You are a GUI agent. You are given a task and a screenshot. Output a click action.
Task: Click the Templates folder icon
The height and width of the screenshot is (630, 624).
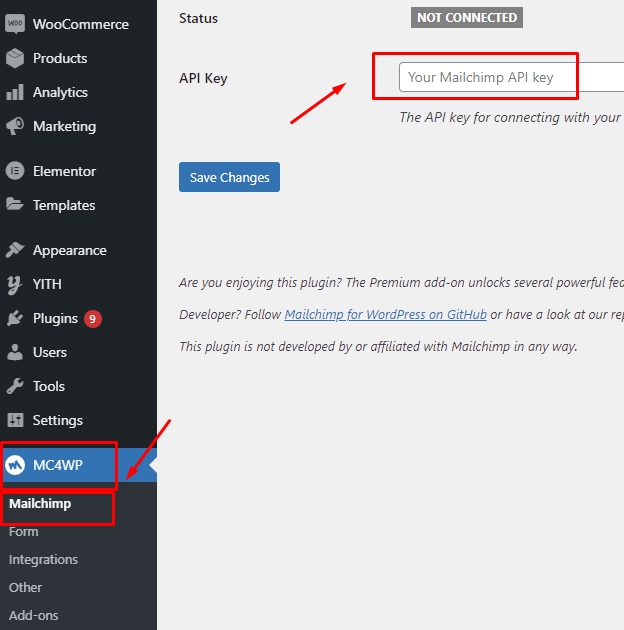coord(15,205)
